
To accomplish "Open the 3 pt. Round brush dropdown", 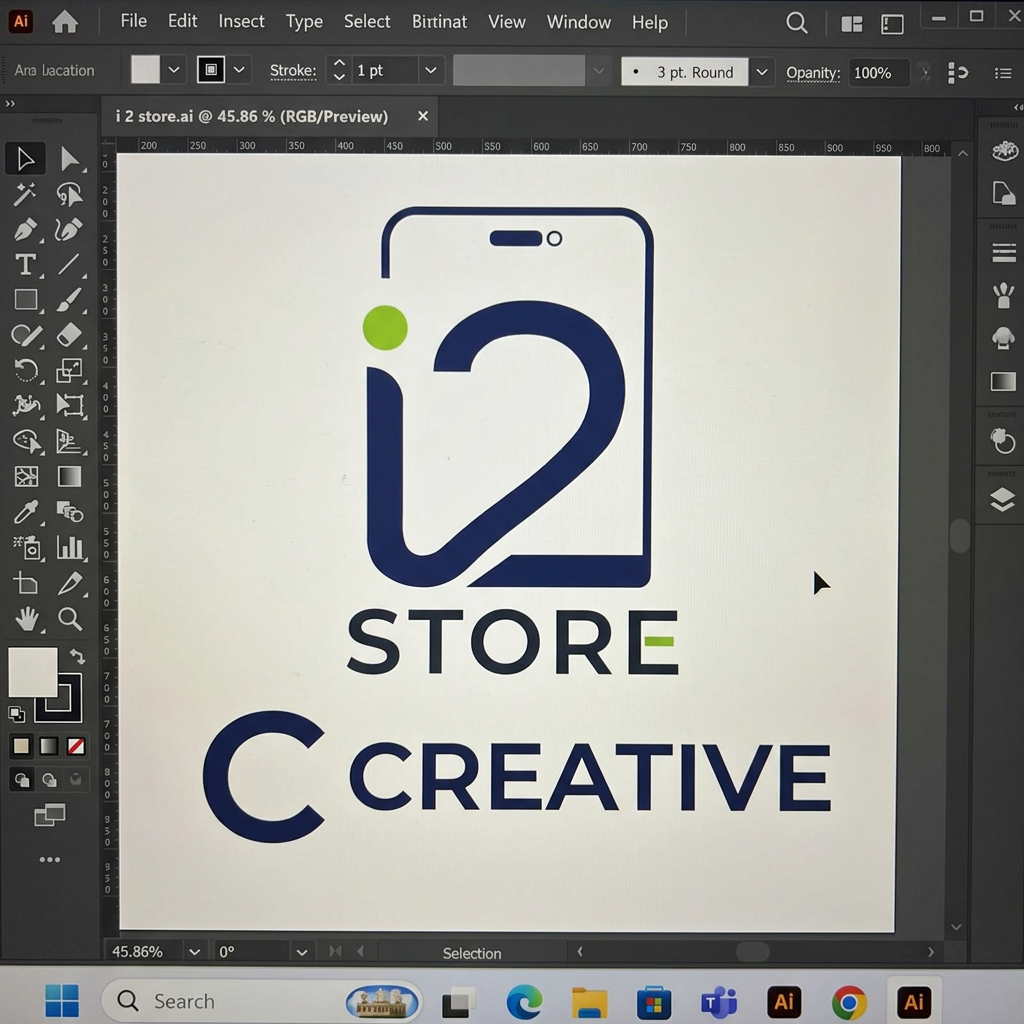I will point(761,72).
